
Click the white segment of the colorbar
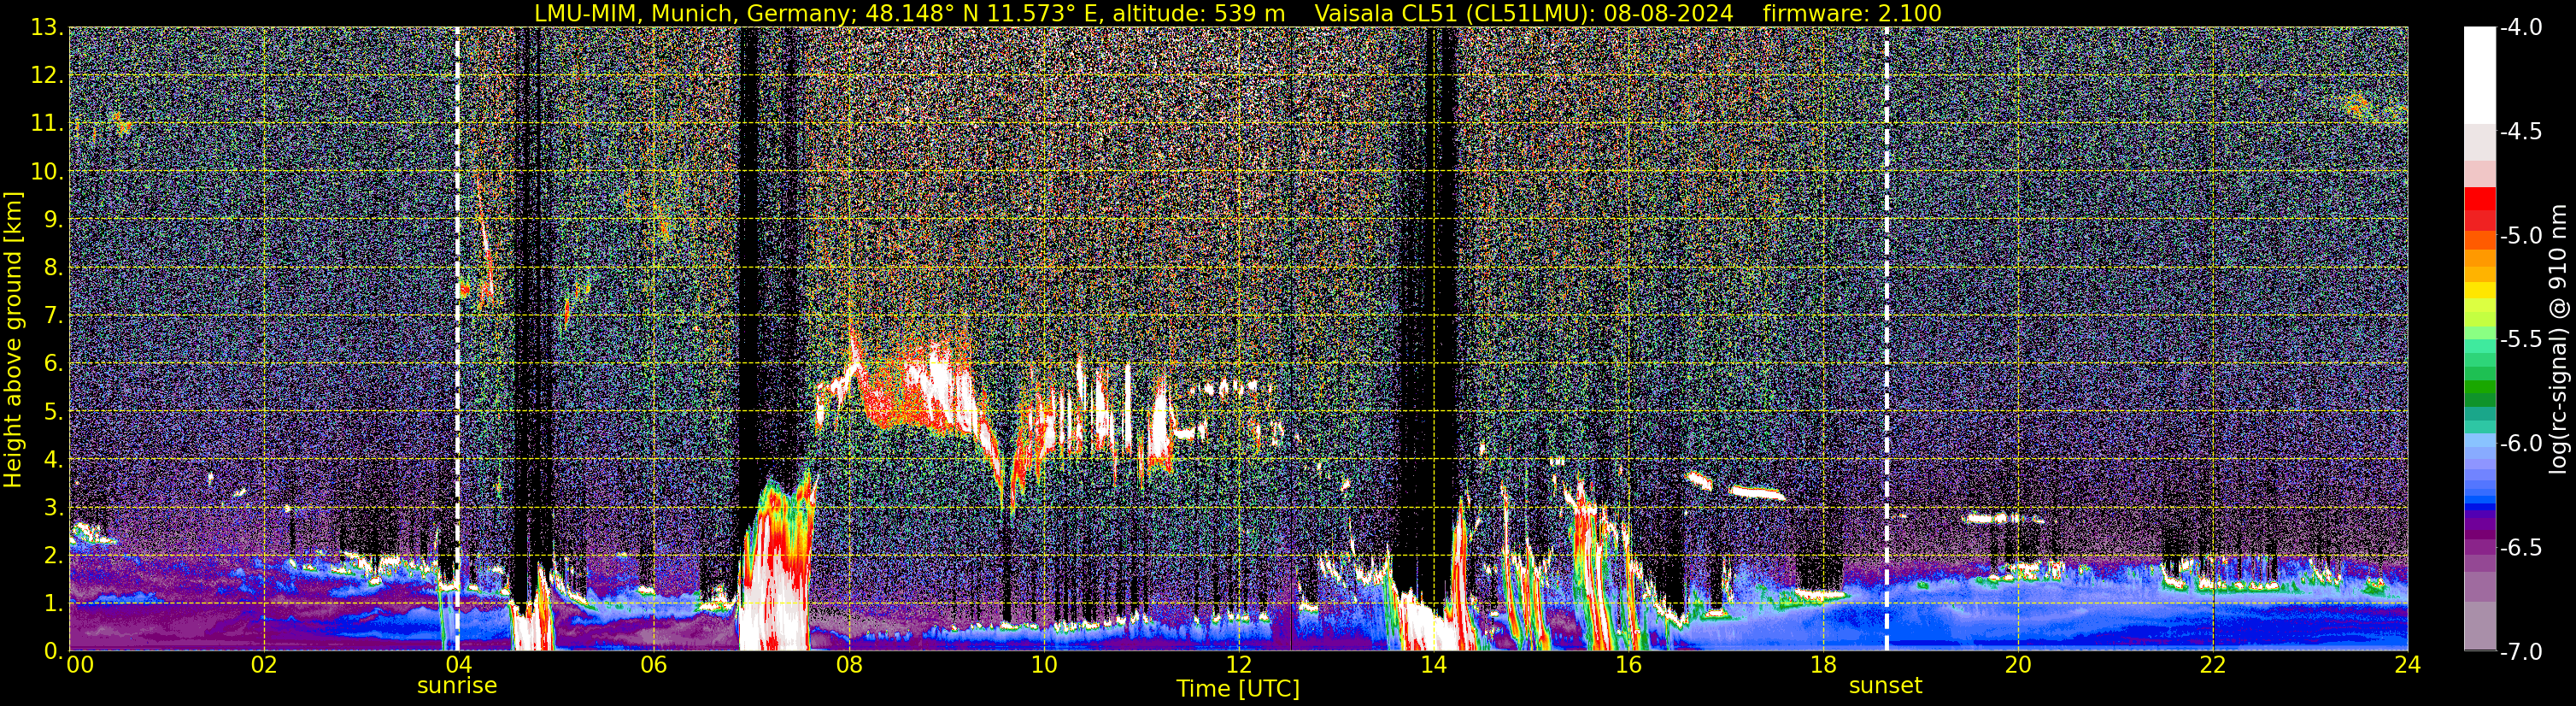[2479, 75]
